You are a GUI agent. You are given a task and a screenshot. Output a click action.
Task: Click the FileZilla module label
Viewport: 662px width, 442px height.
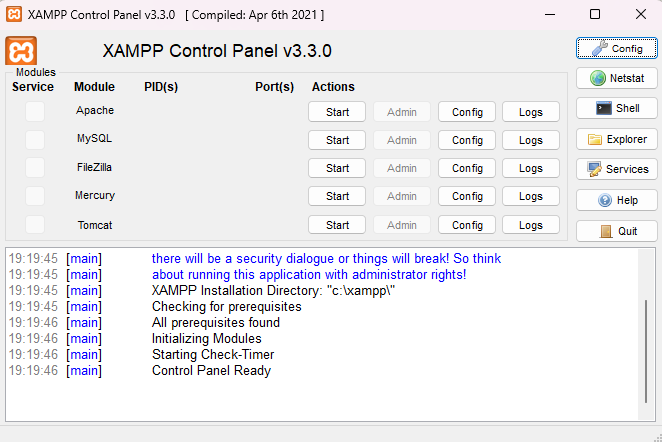coord(95,167)
